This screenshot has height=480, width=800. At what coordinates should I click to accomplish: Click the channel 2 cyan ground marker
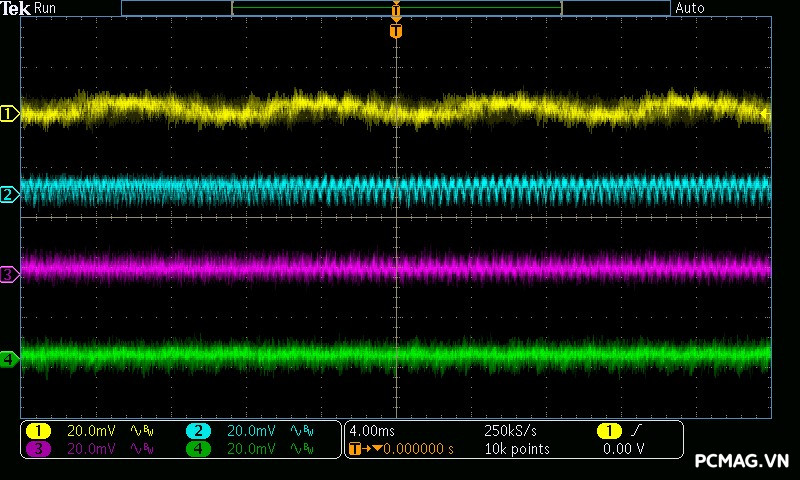[10, 194]
